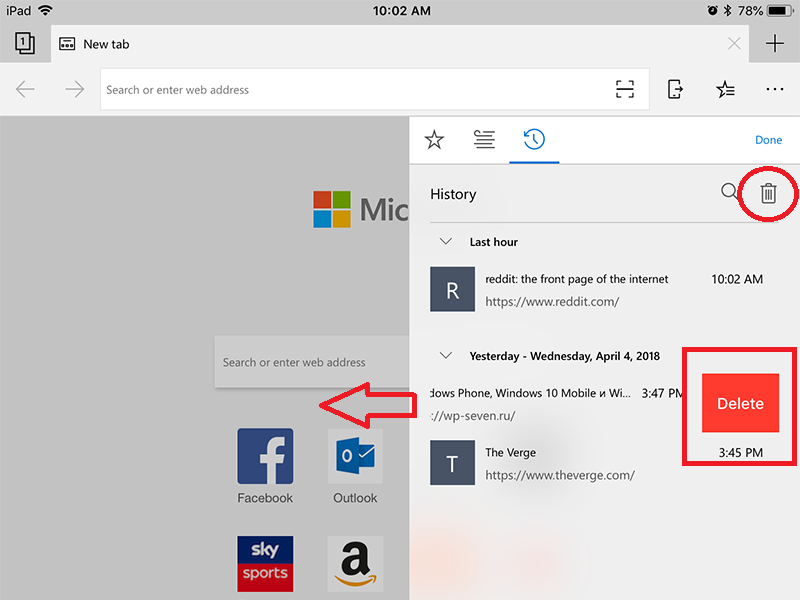Click the top address bar field
800x600 pixels.
pyautogui.click(x=374, y=89)
